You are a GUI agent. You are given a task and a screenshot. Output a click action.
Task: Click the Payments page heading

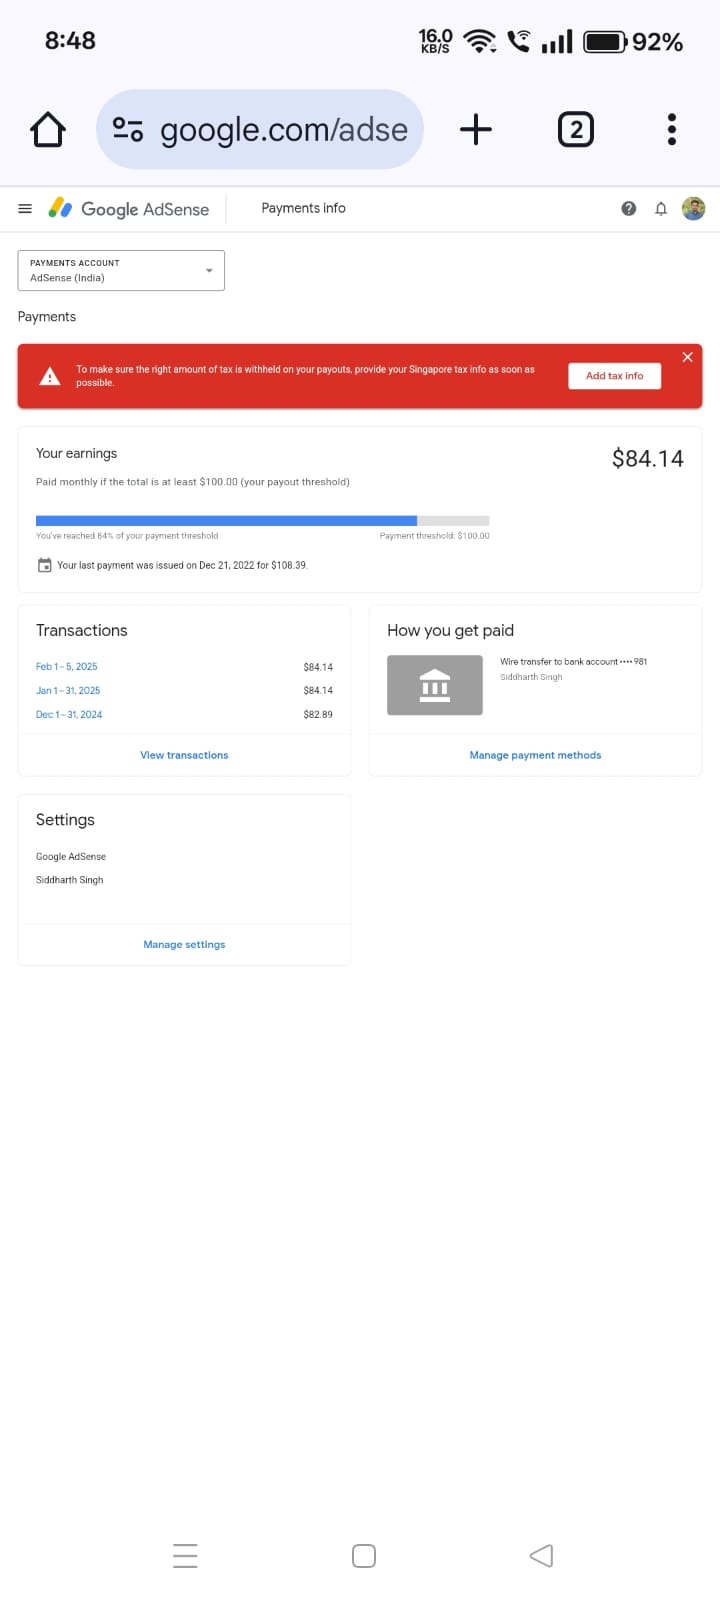point(47,317)
